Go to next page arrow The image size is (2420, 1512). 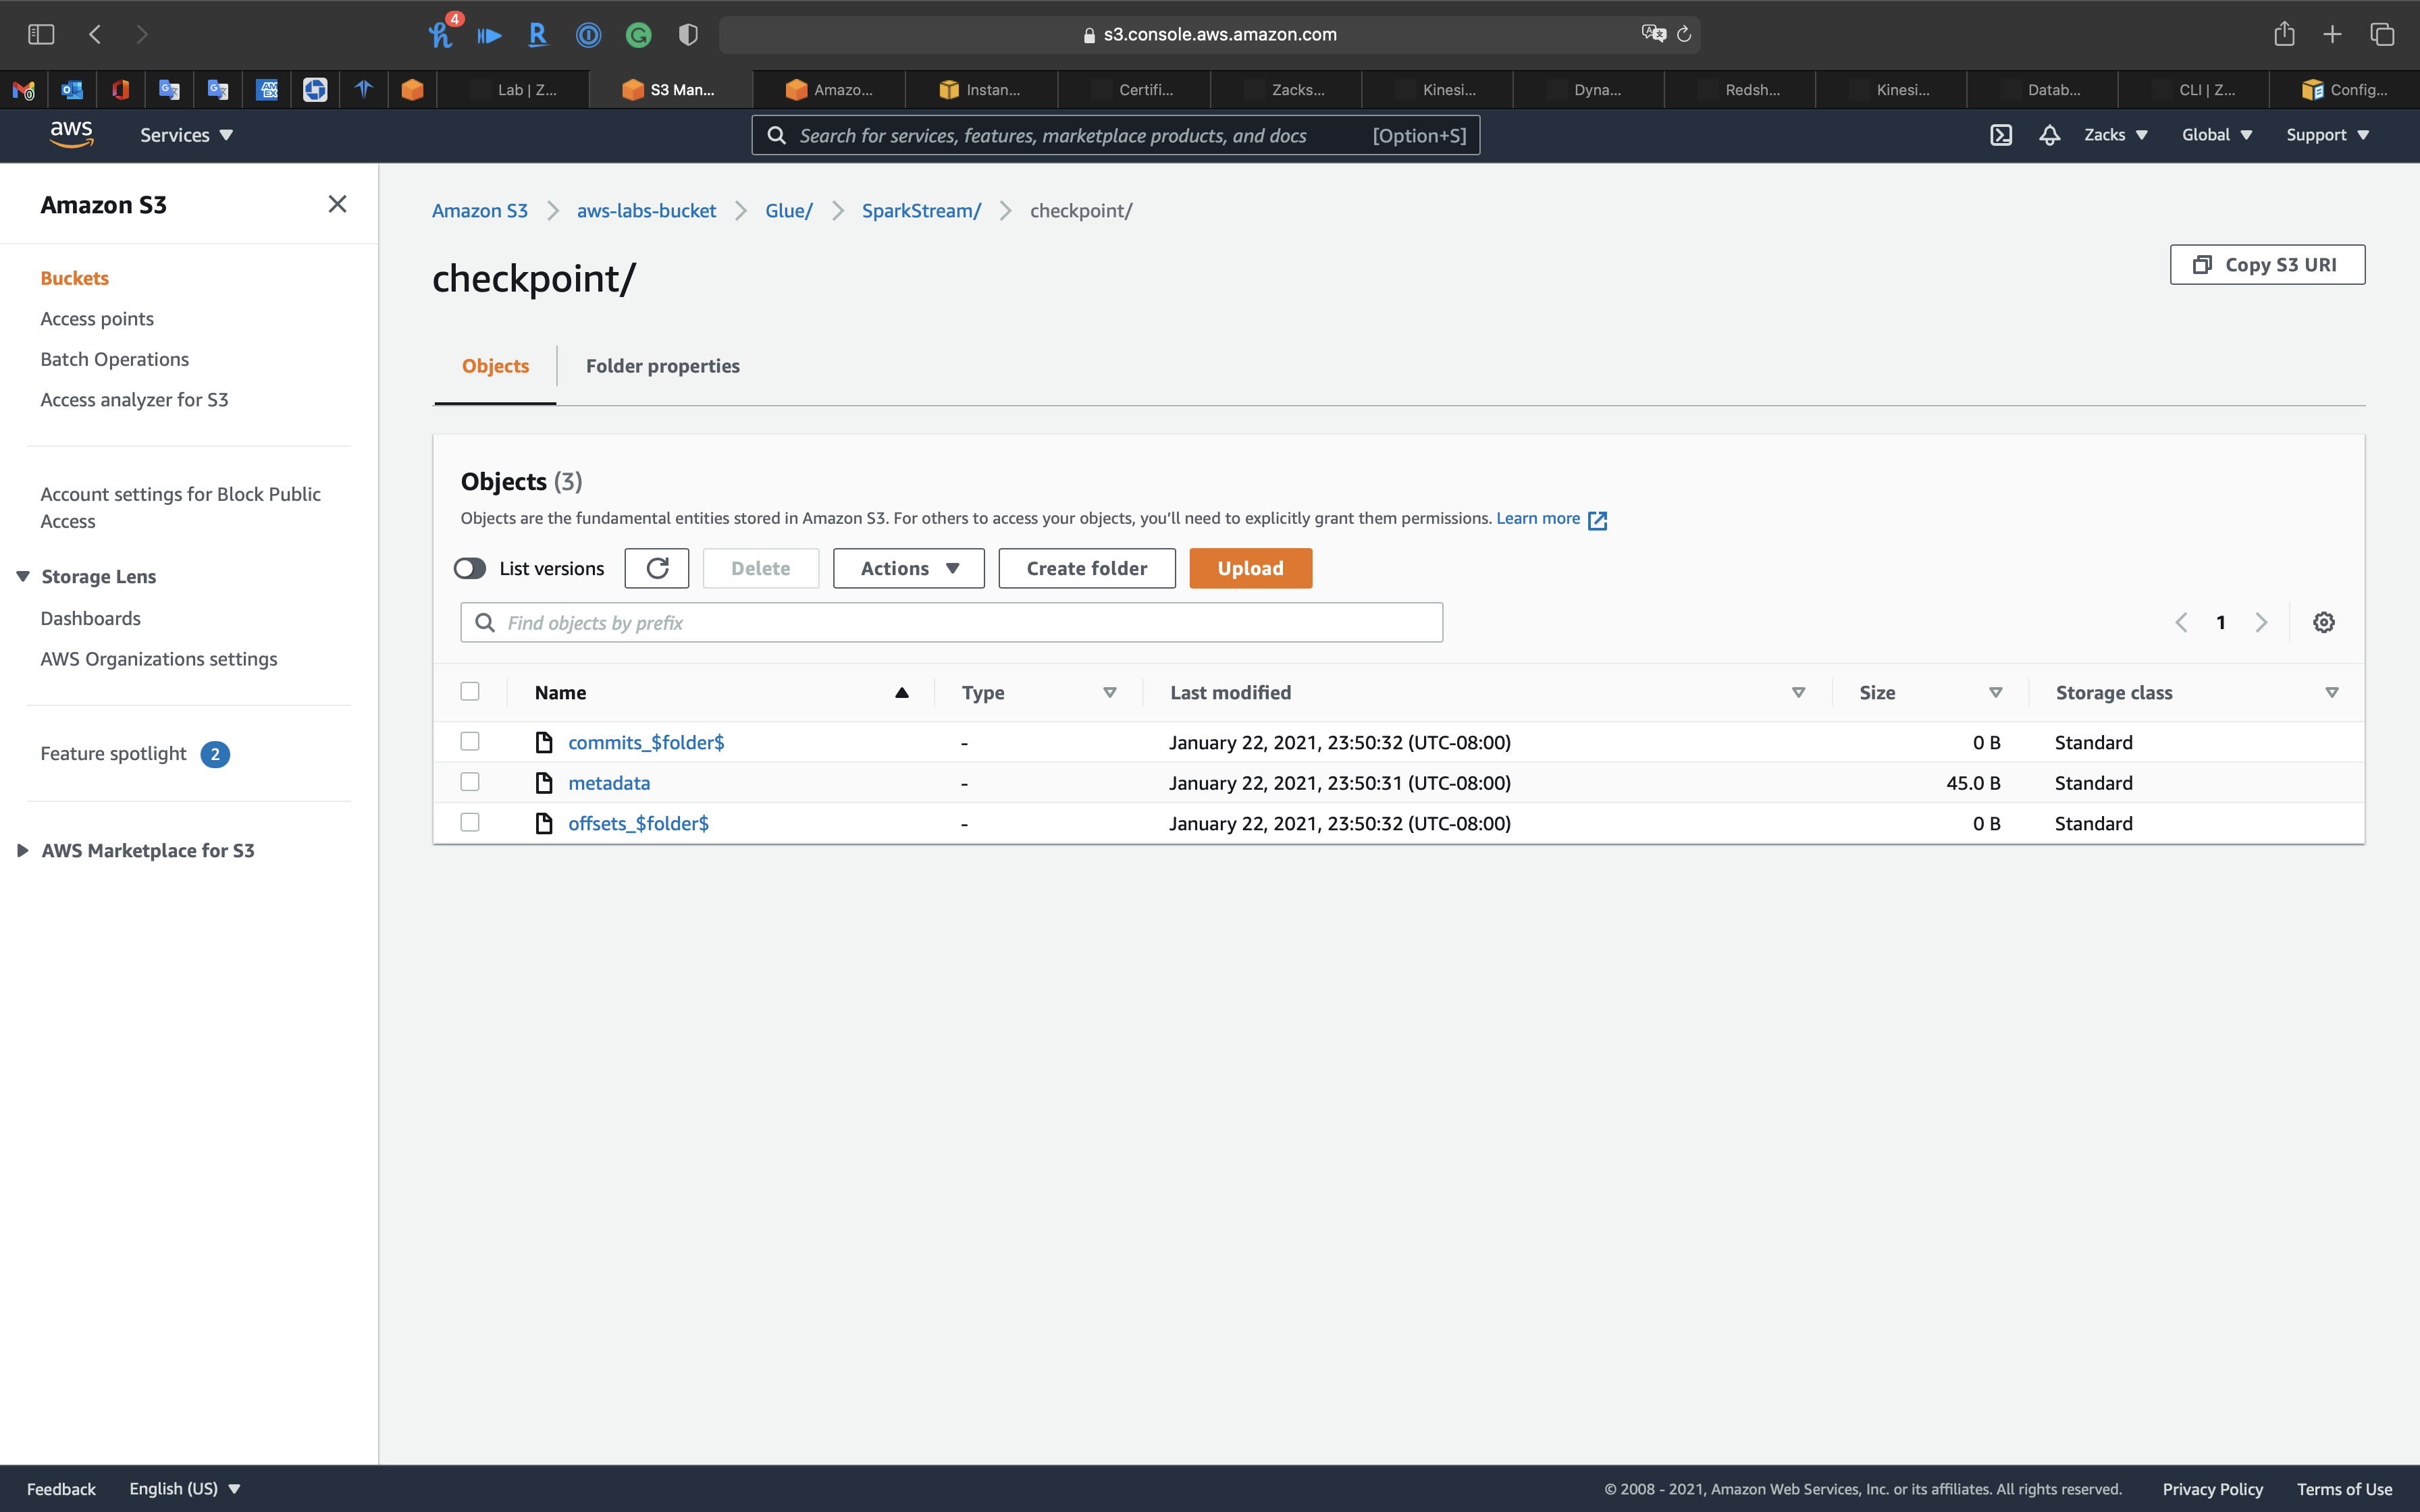2261,622
